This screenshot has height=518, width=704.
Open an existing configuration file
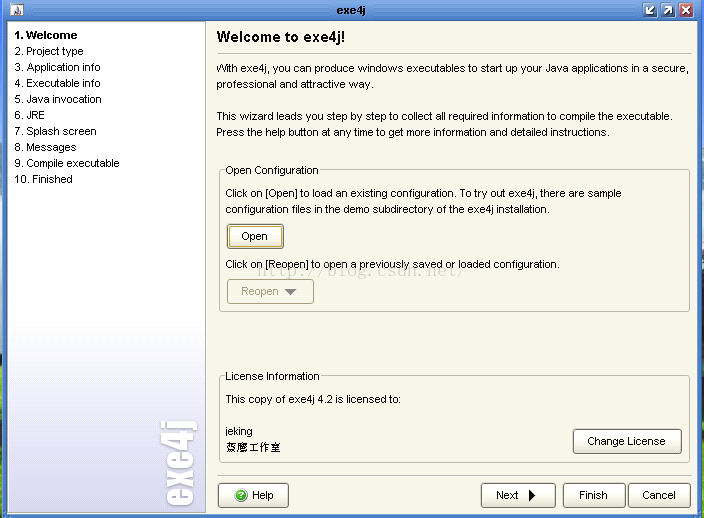[x=255, y=236]
